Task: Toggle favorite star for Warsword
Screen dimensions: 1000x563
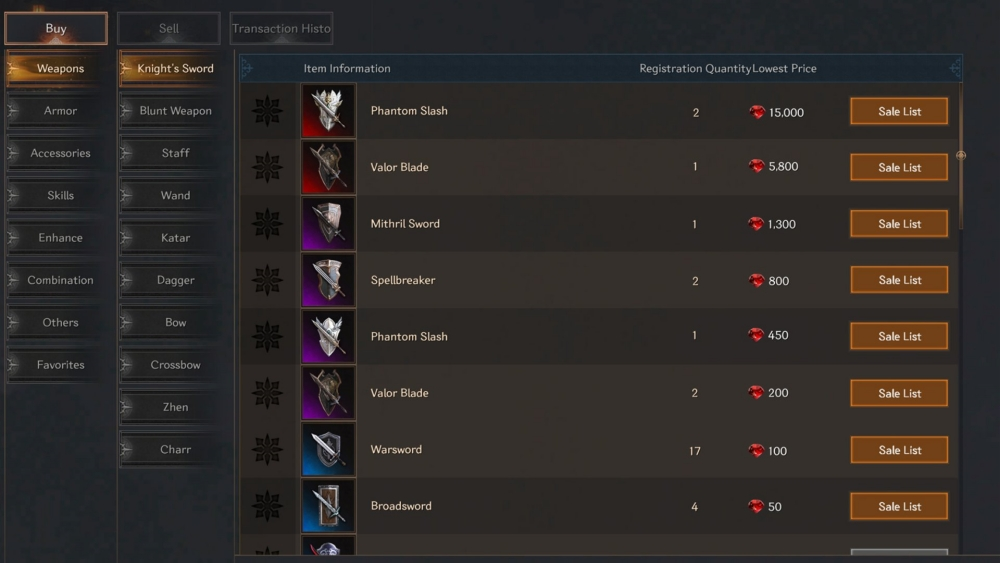Action: coord(267,450)
